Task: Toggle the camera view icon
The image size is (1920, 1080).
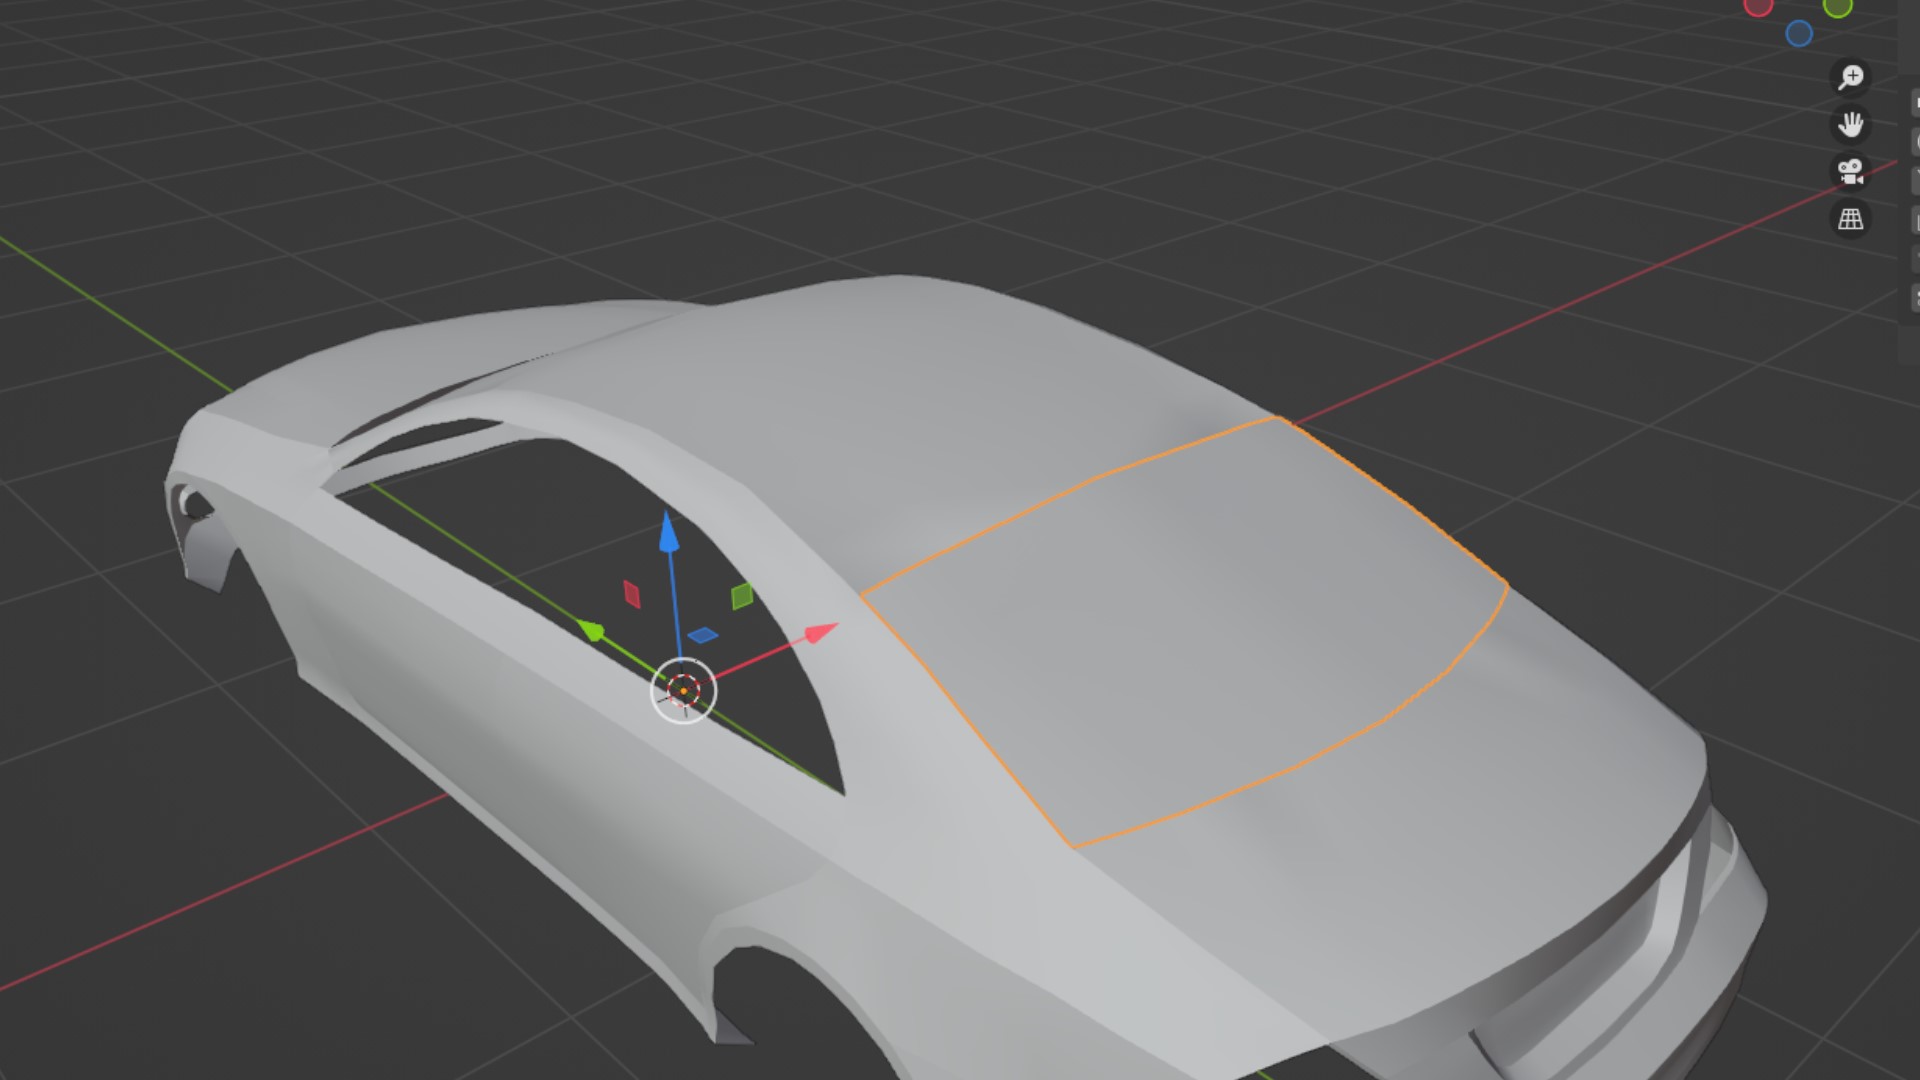Action: click(x=1851, y=172)
